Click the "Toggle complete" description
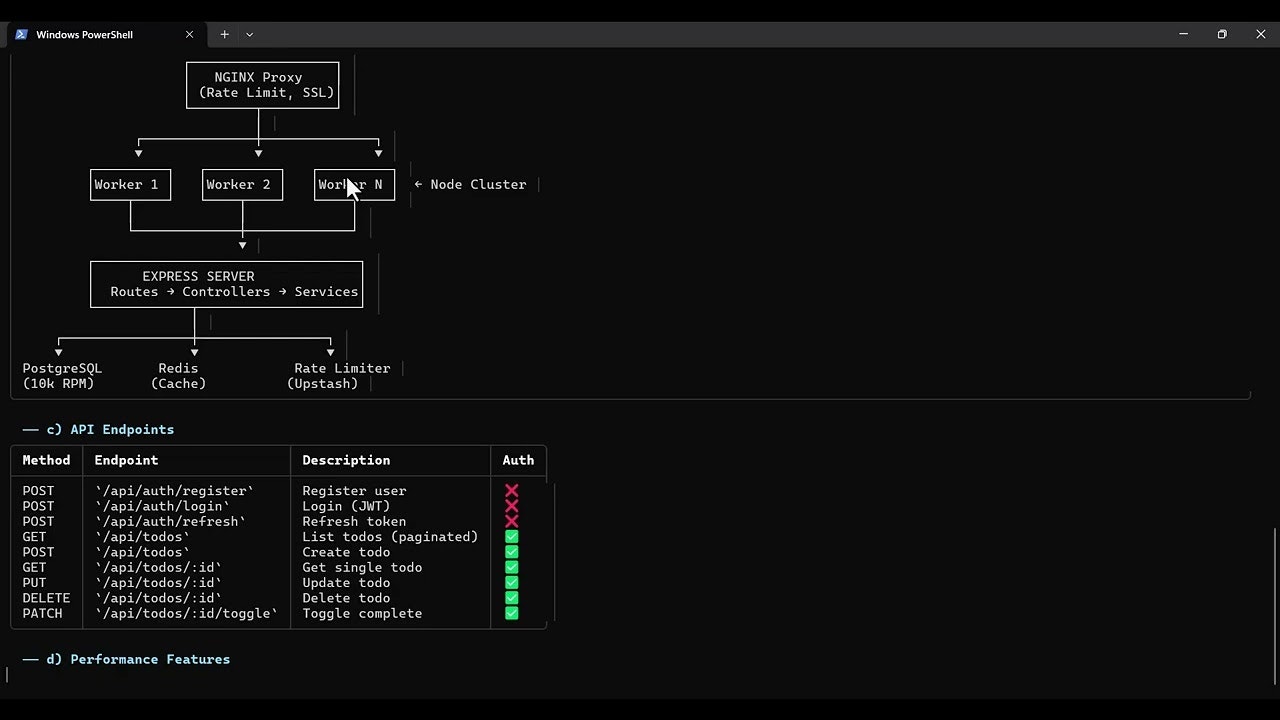1280x720 pixels. [362, 613]
